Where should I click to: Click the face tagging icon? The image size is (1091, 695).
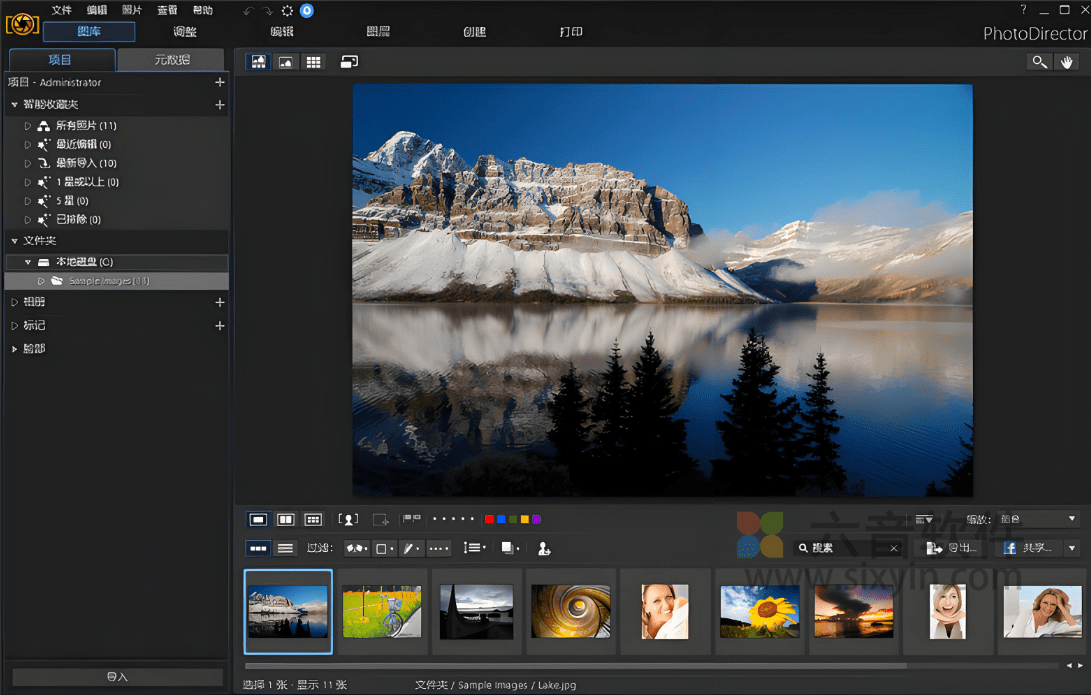point(348,520)
